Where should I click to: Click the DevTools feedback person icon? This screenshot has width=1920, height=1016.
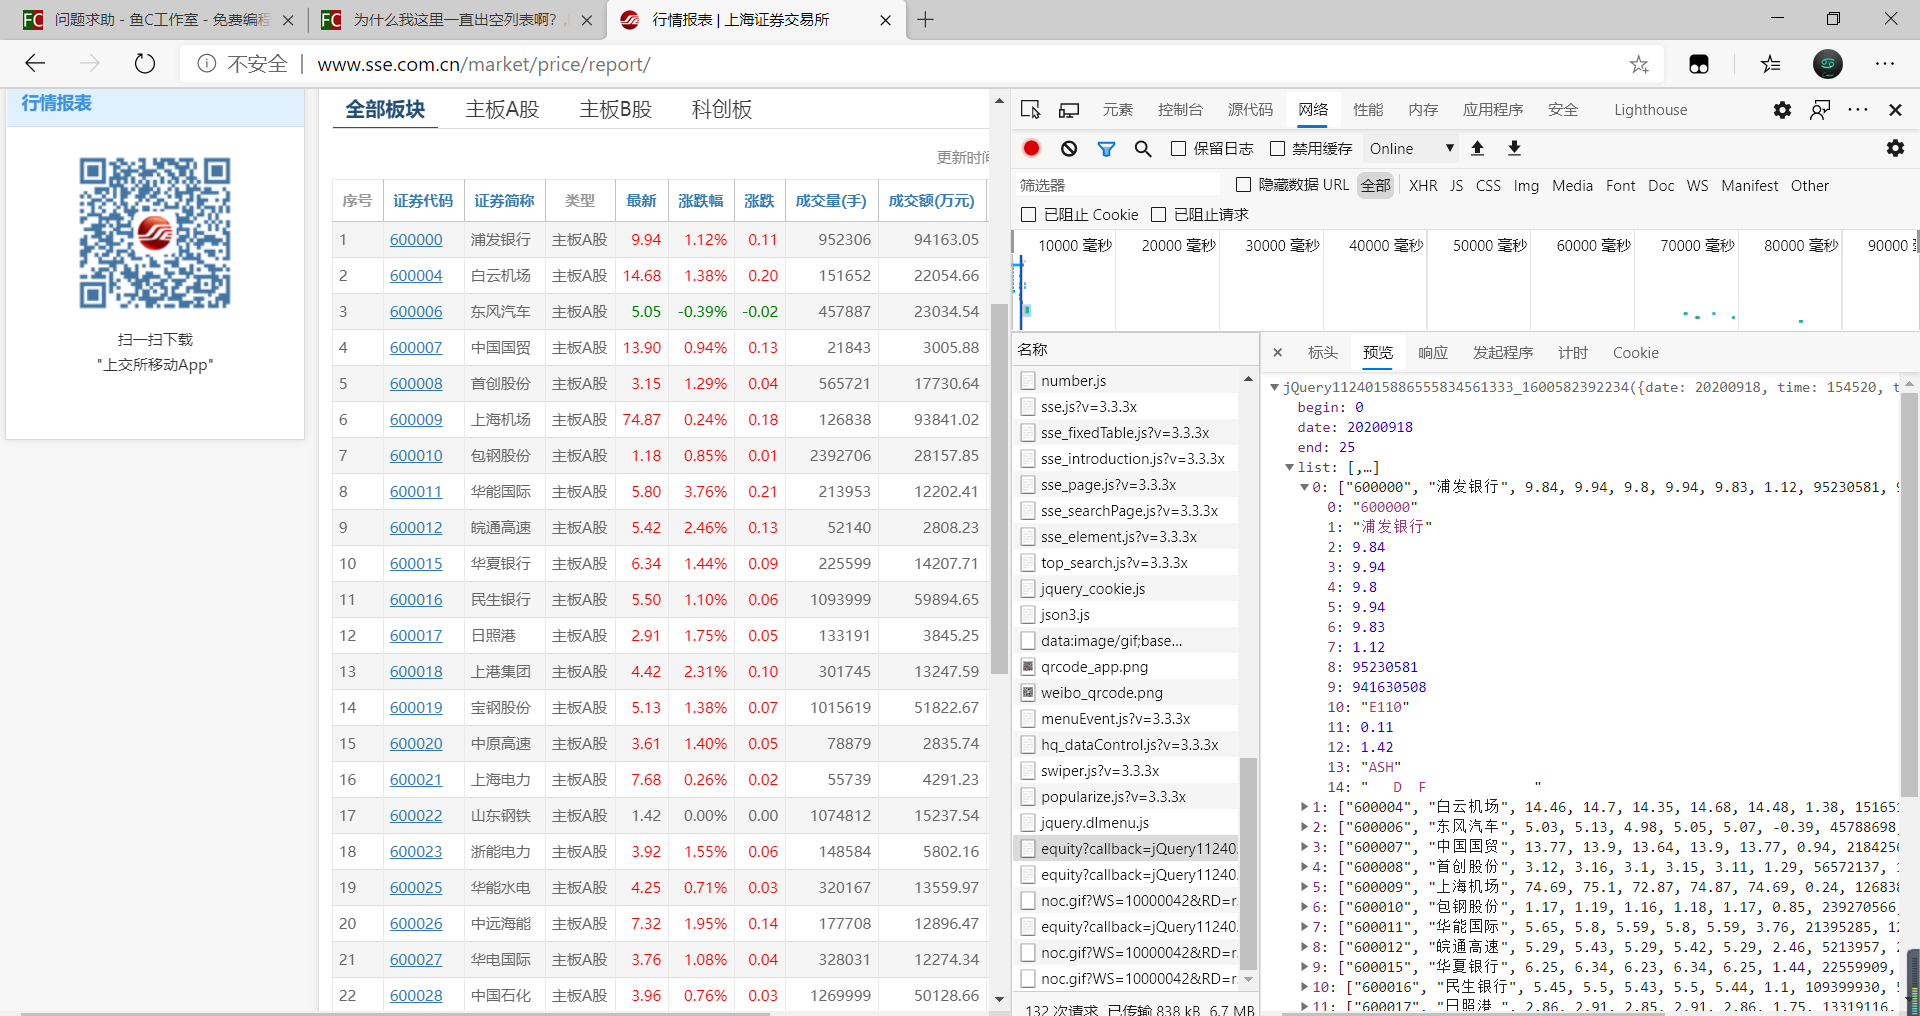[1820, 109]
